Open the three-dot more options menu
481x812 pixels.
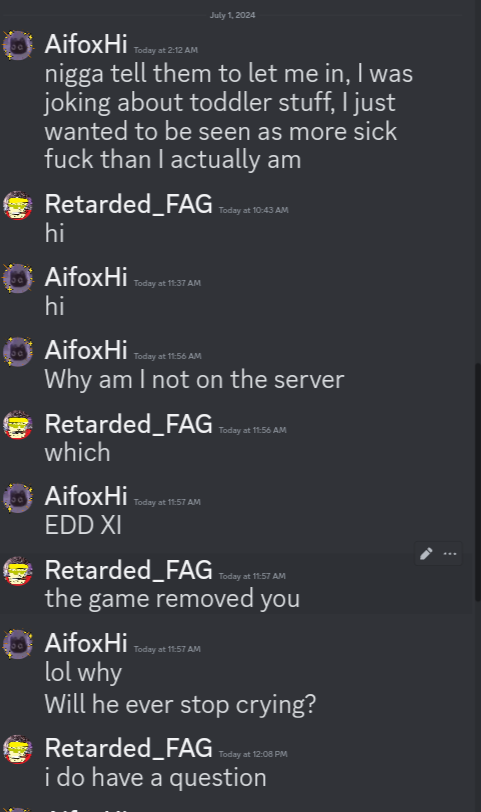(450, 554)
